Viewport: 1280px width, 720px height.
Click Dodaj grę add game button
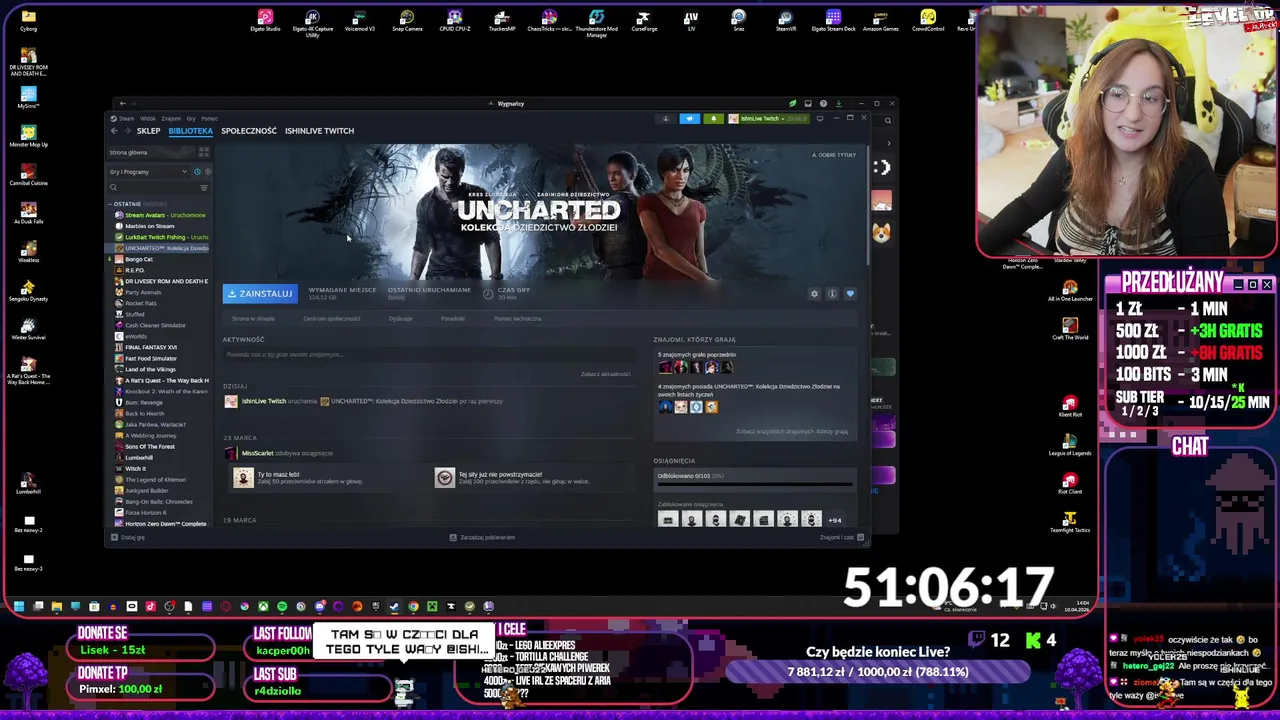(128, 537)
